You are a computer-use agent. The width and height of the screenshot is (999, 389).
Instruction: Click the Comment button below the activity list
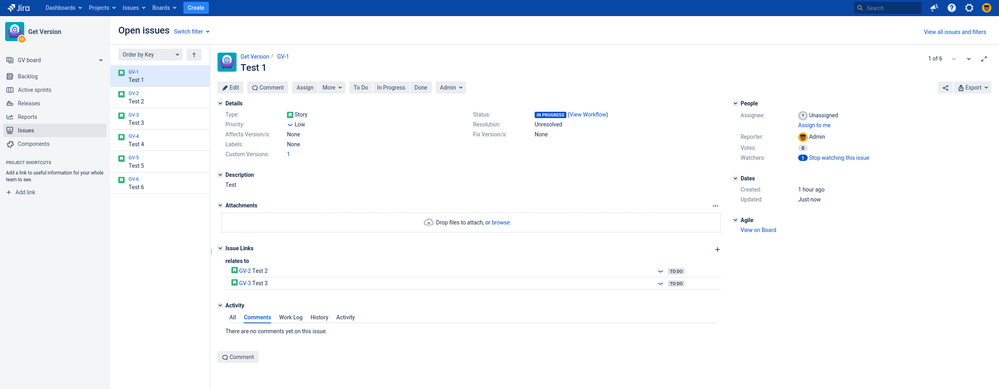238,357
